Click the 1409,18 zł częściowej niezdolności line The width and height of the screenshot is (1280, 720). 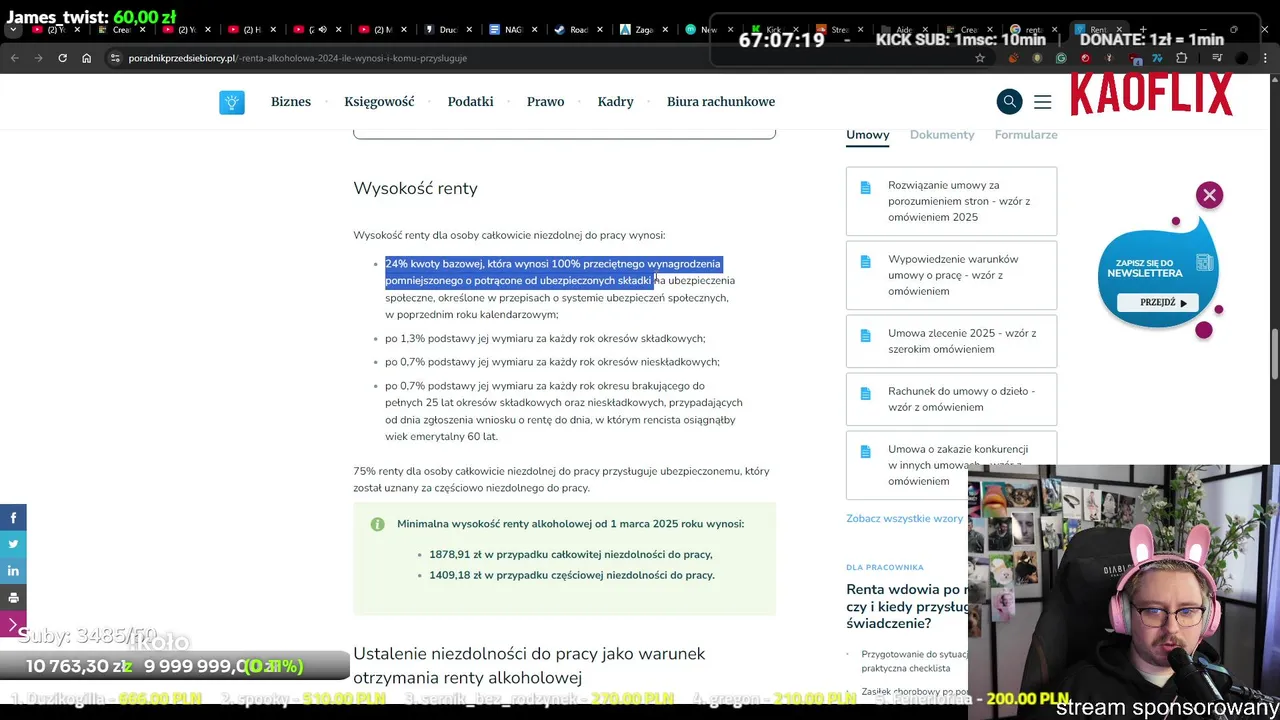[x=572, y=575]
